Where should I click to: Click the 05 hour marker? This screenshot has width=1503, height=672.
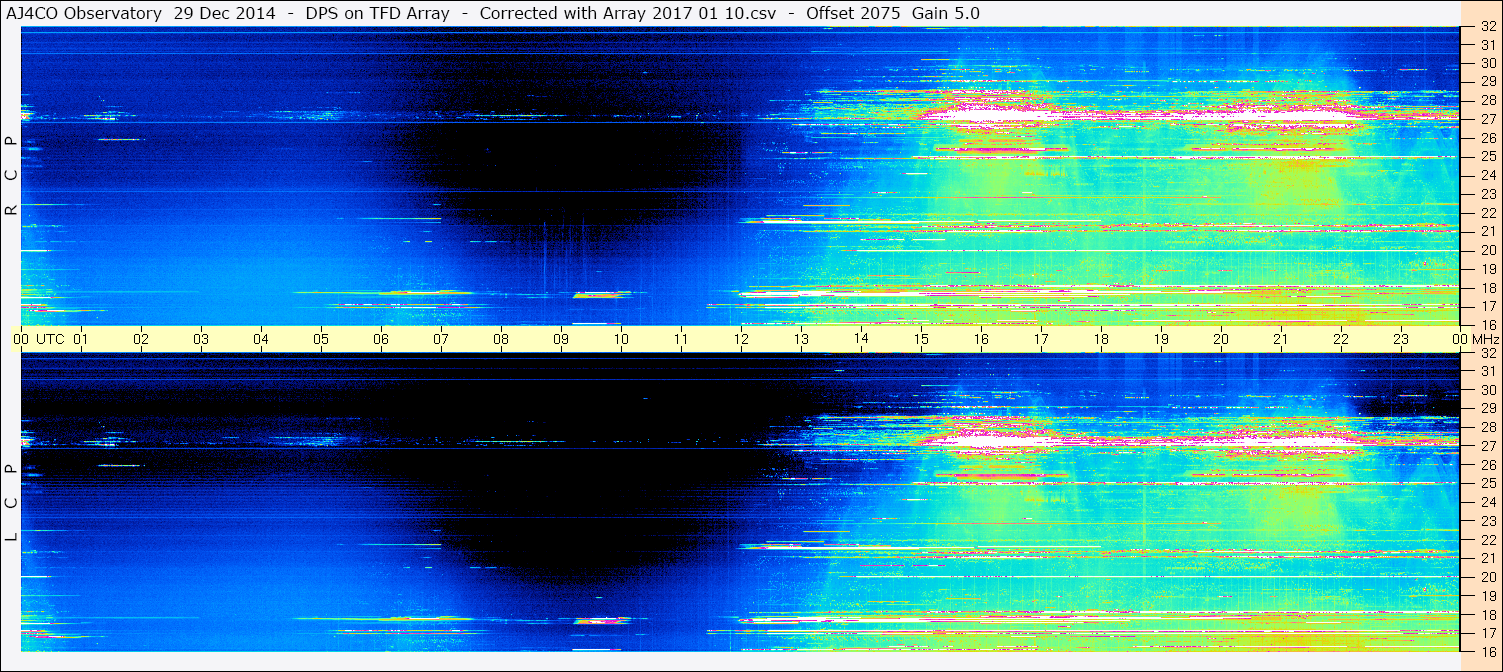click(x=321, y=339)
